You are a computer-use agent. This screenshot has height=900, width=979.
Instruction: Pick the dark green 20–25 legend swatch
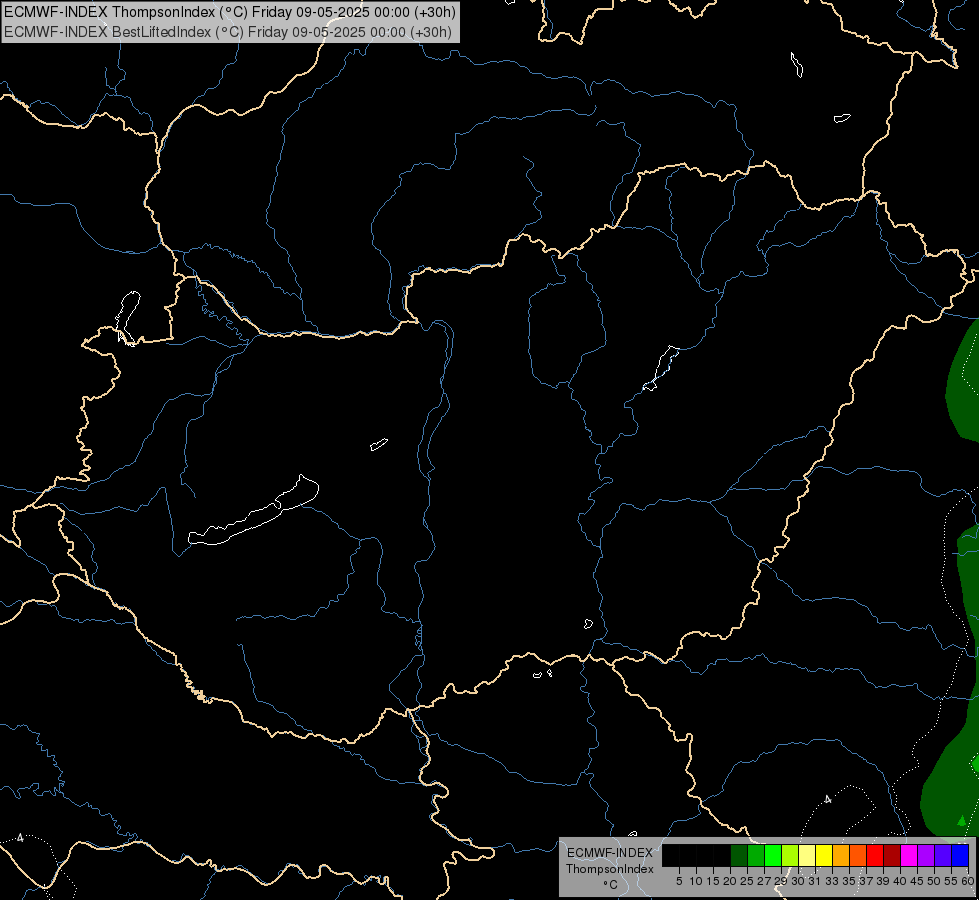739,856
